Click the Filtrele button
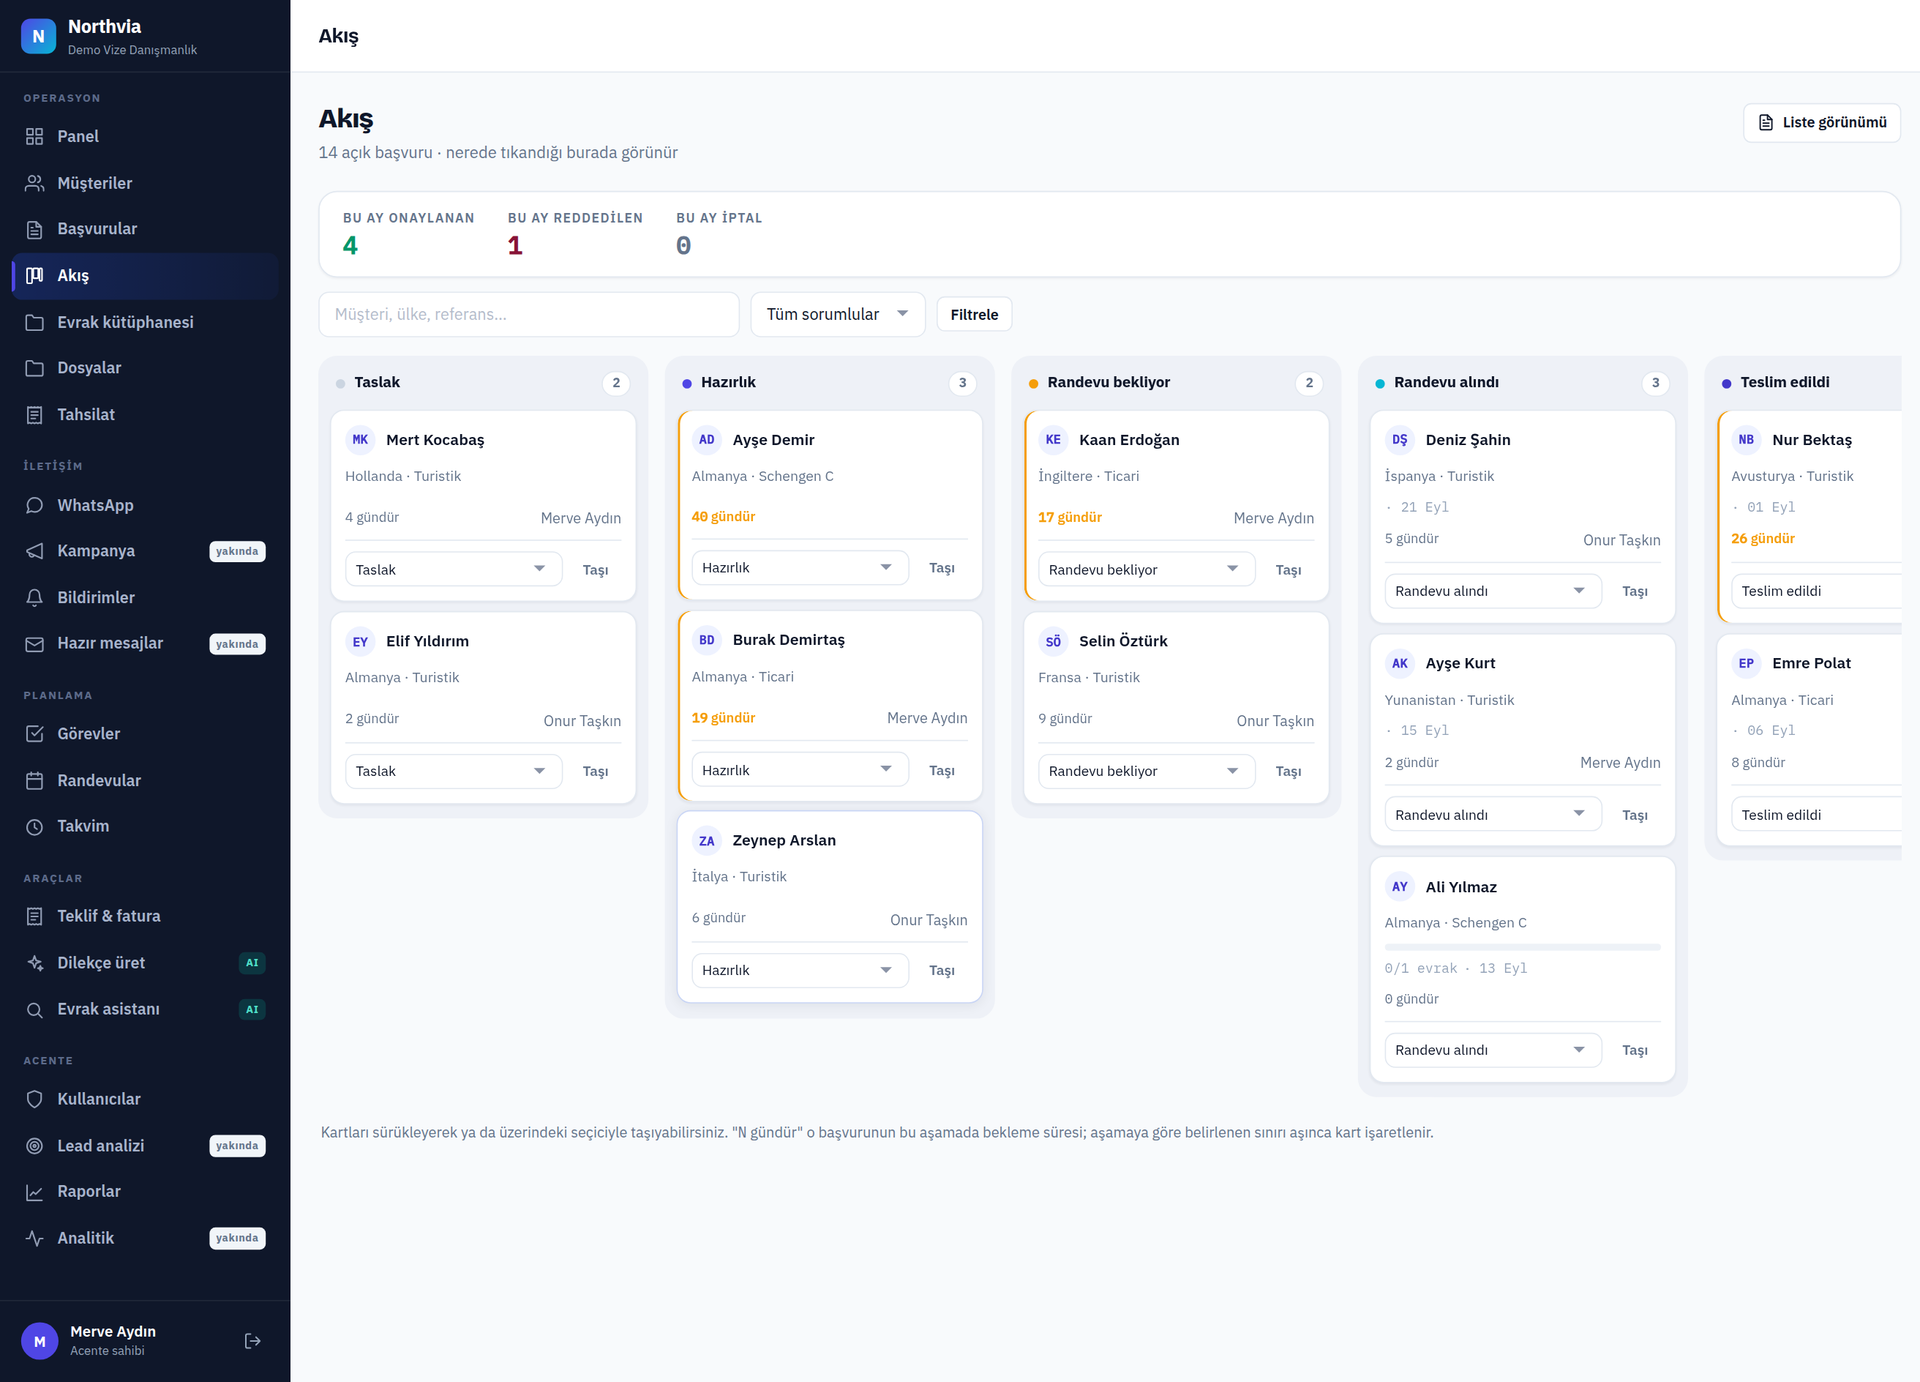 coord(974,314)
